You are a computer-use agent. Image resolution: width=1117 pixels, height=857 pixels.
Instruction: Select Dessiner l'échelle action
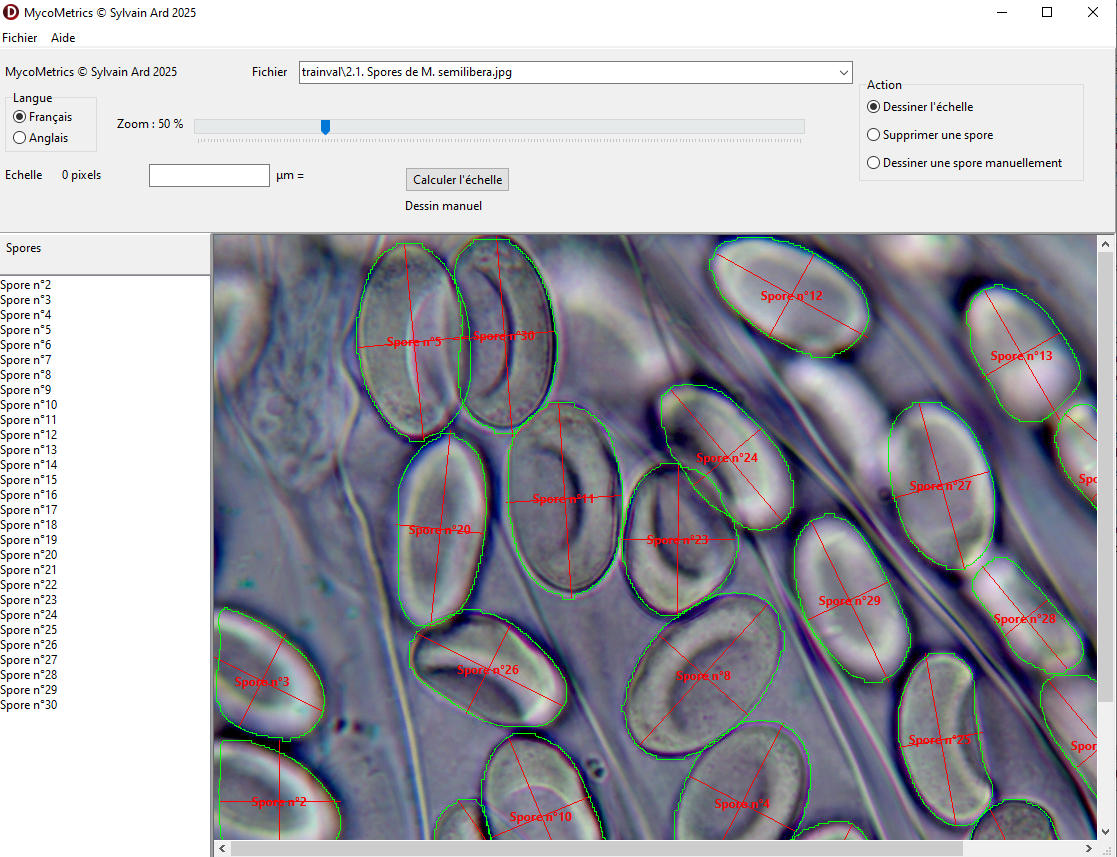tap(920, 107)
